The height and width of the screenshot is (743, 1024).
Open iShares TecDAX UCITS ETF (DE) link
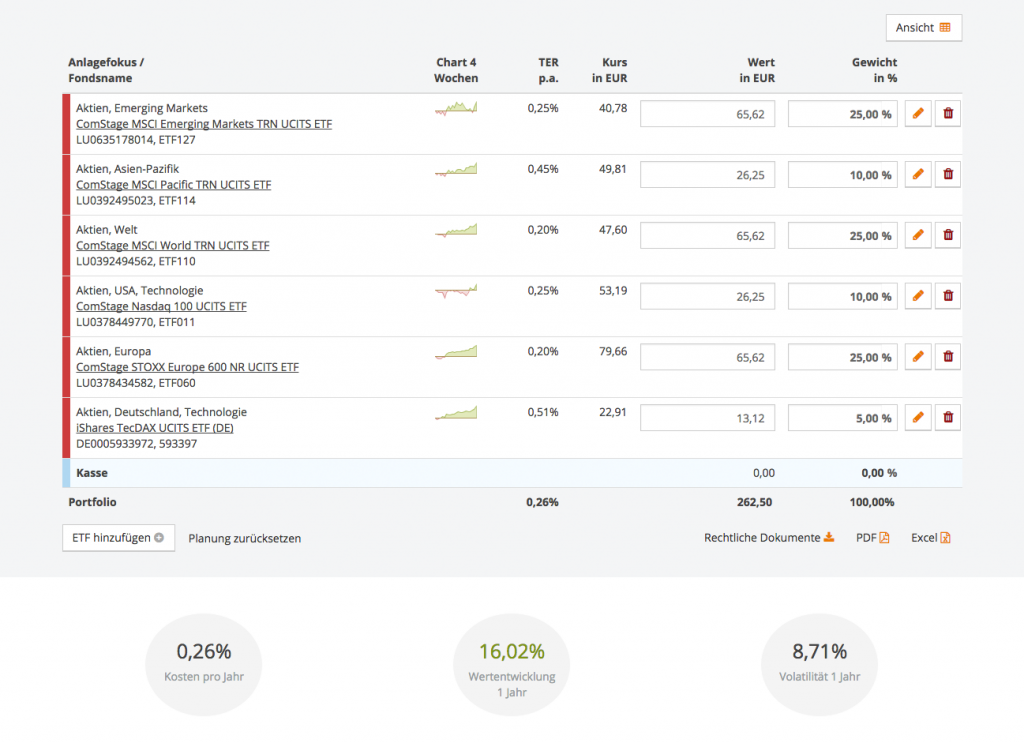tap(155, 428)
